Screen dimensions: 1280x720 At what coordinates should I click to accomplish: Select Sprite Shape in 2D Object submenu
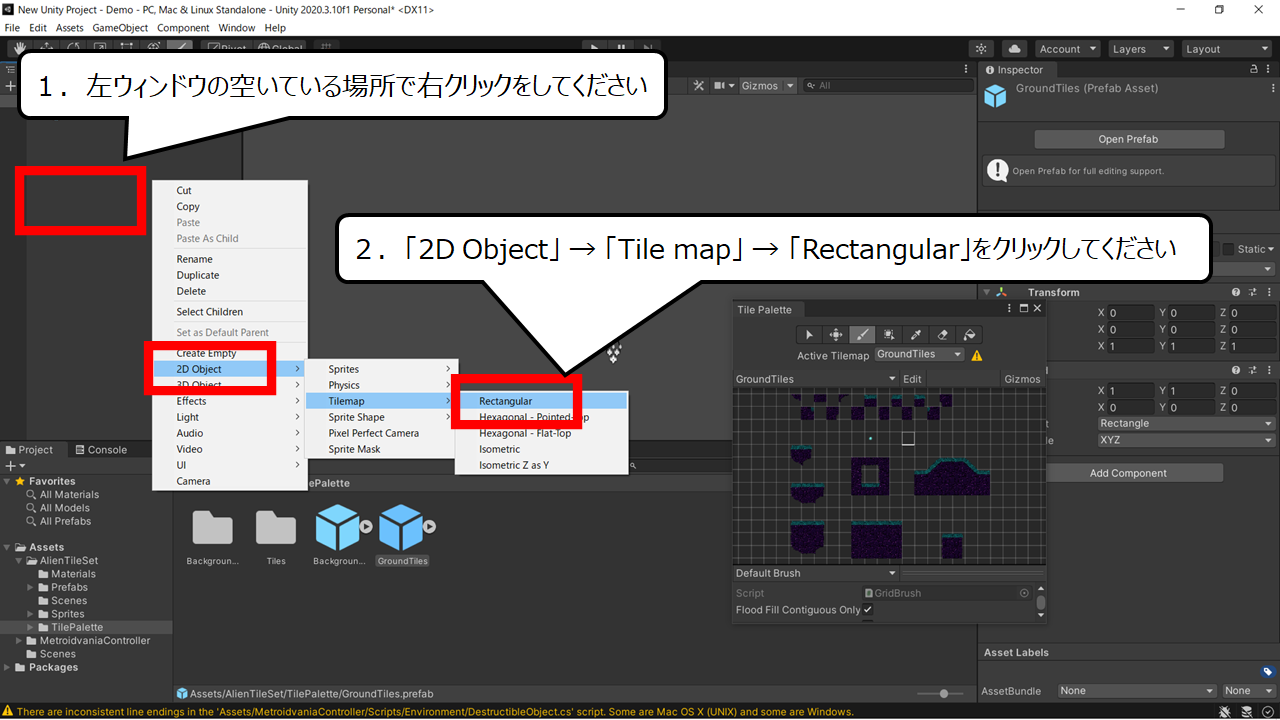[x=382, y=417]
